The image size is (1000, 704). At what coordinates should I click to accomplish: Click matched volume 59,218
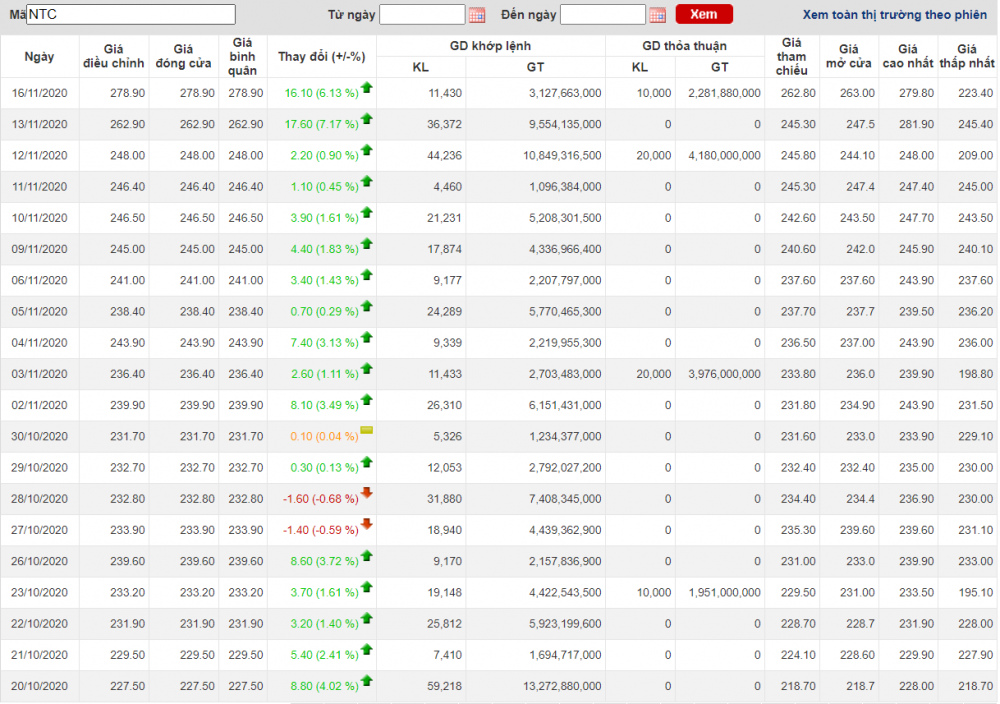(x=445, y=687)
